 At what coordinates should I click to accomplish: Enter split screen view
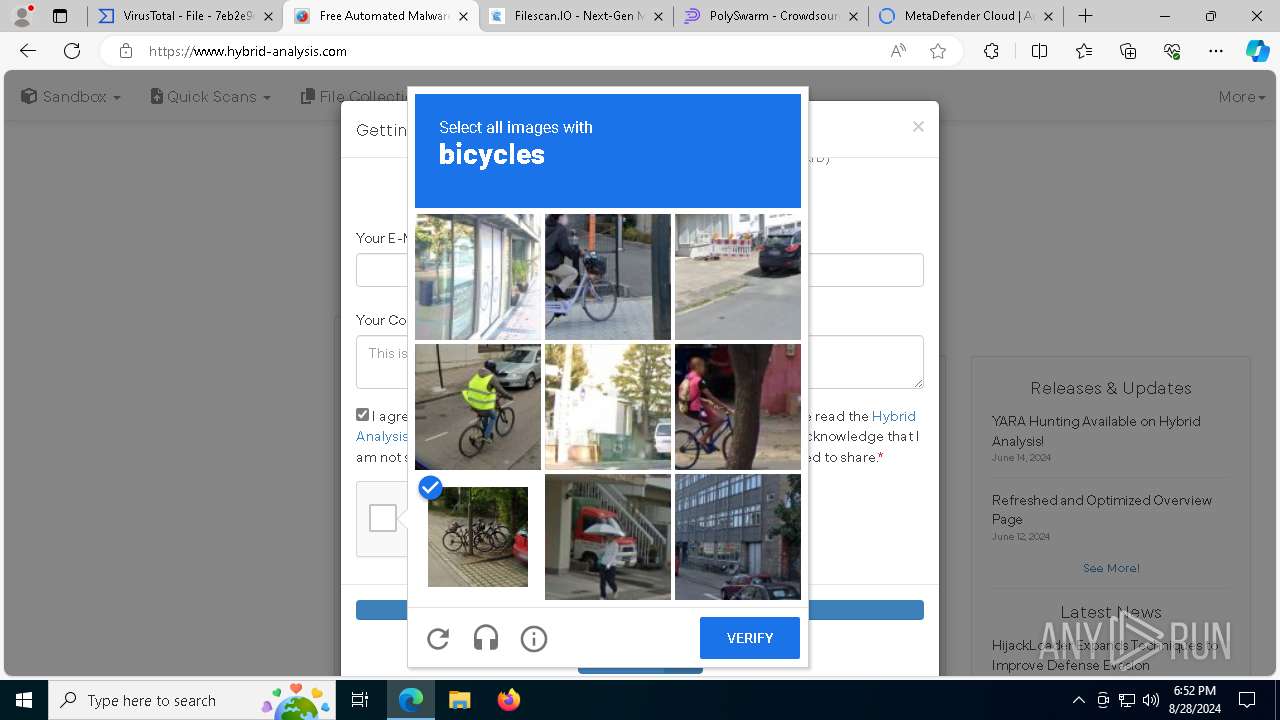click(1039, 51)
